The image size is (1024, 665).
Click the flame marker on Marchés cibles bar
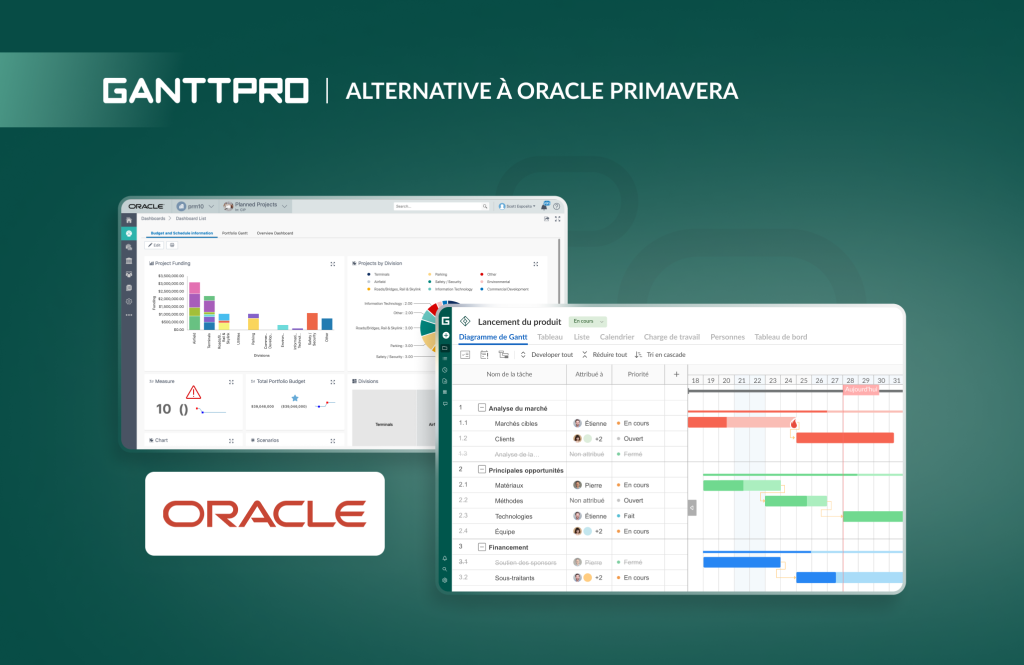coord(794,423)
